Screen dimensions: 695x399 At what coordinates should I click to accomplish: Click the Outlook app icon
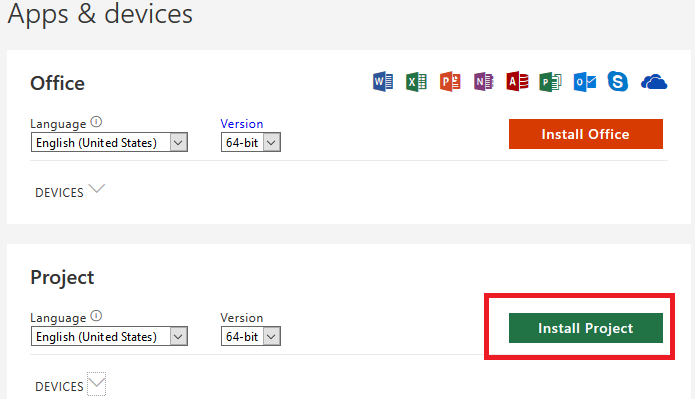point(585,82)
